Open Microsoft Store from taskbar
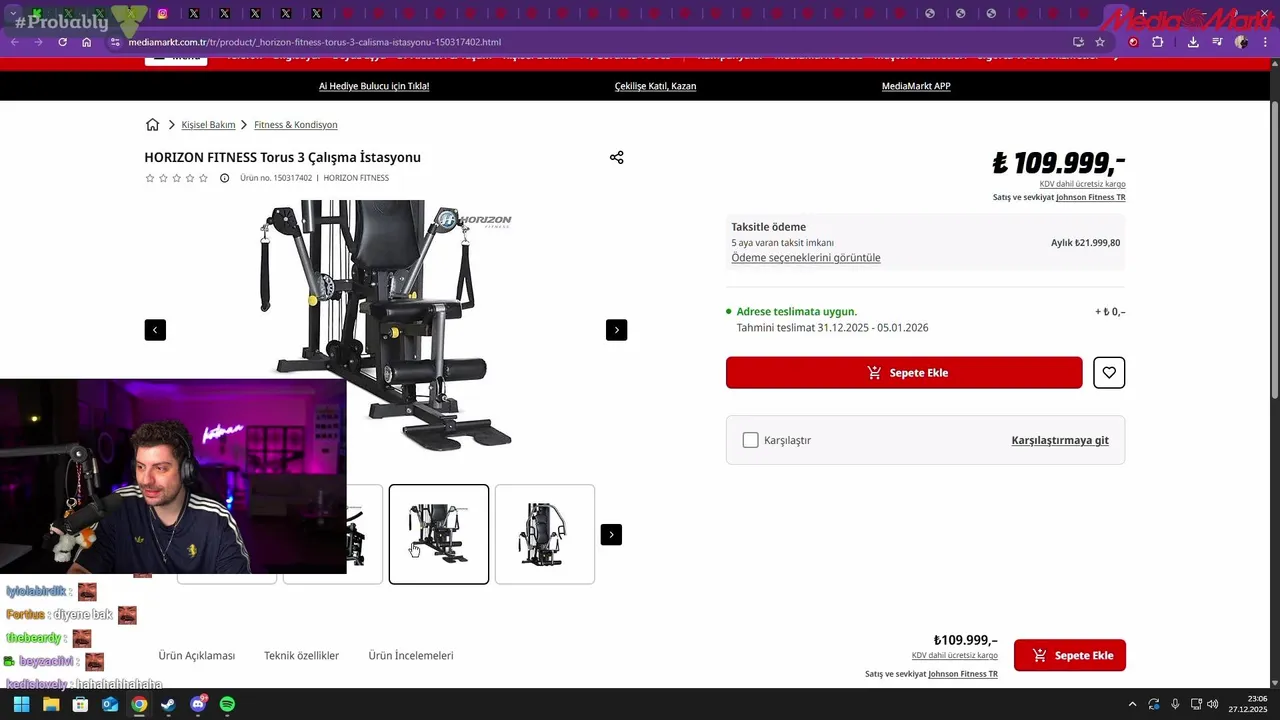1280x720 pixels. pyautogui.click(x=80, y=705)
